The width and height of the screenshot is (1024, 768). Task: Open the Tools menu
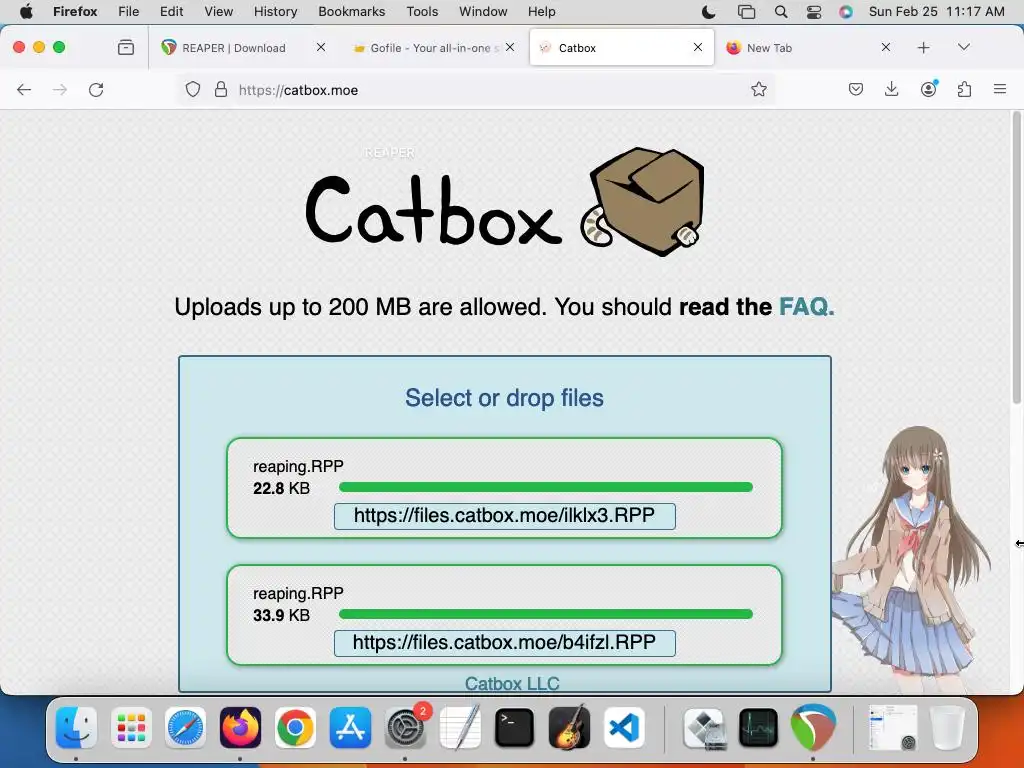click(422, 12)
